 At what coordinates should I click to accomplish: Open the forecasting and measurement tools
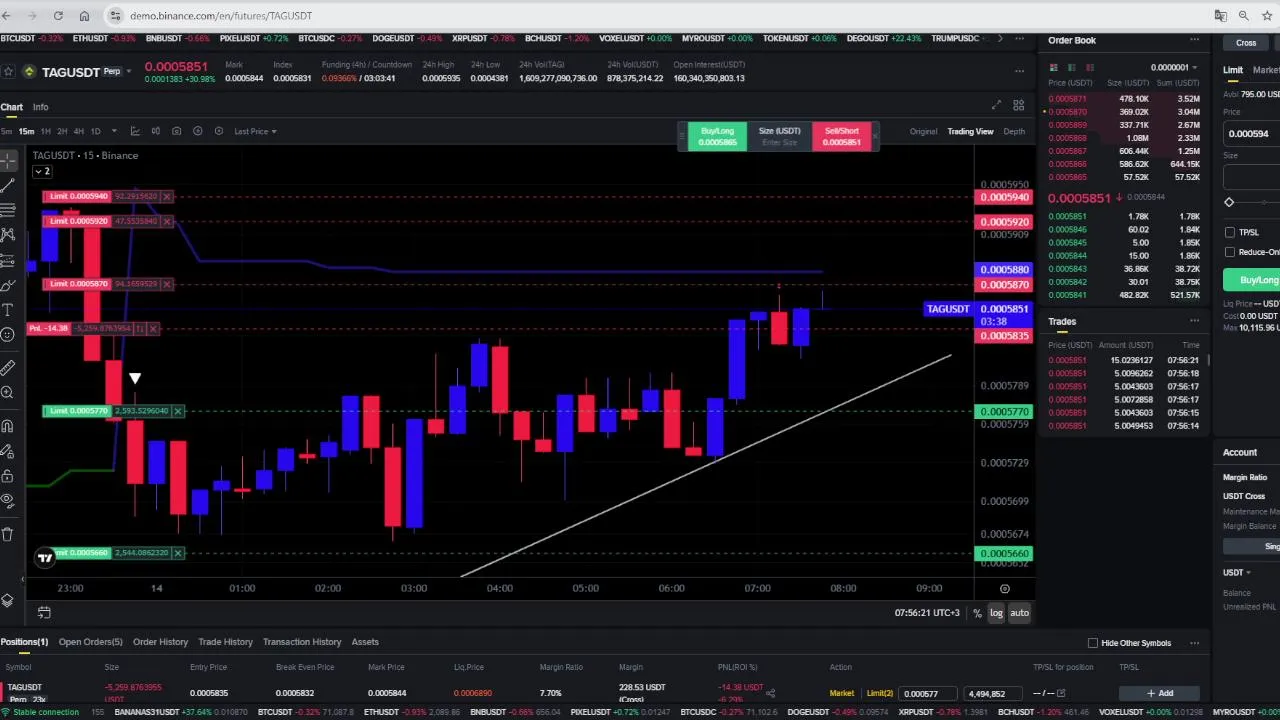click(x=8, y=261)
